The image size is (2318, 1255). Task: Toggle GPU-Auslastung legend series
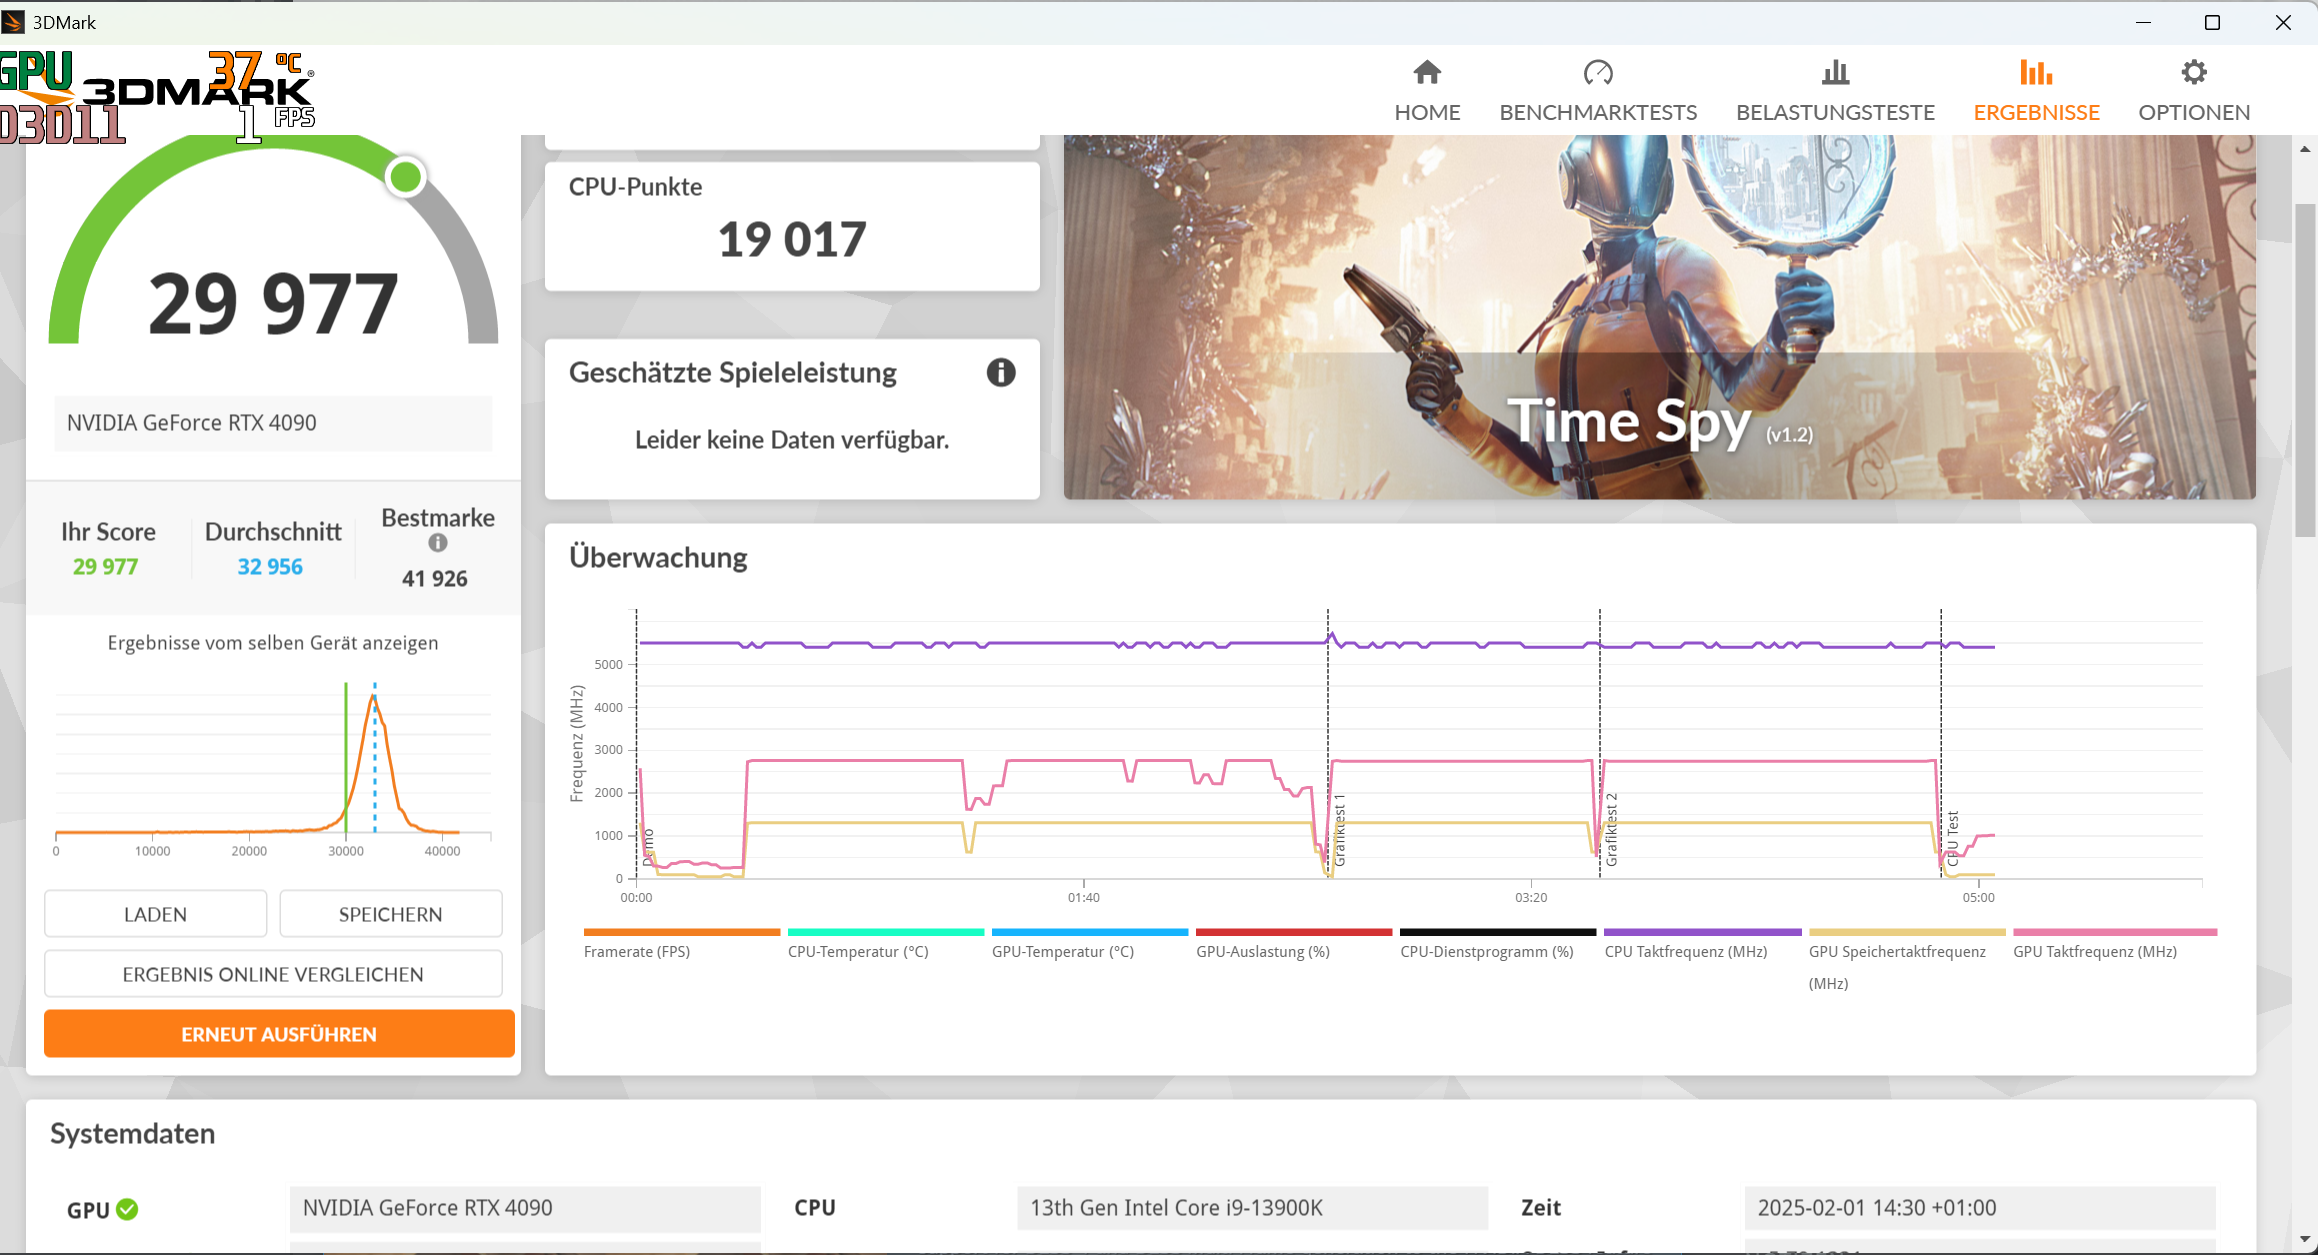click(1262, 951)
